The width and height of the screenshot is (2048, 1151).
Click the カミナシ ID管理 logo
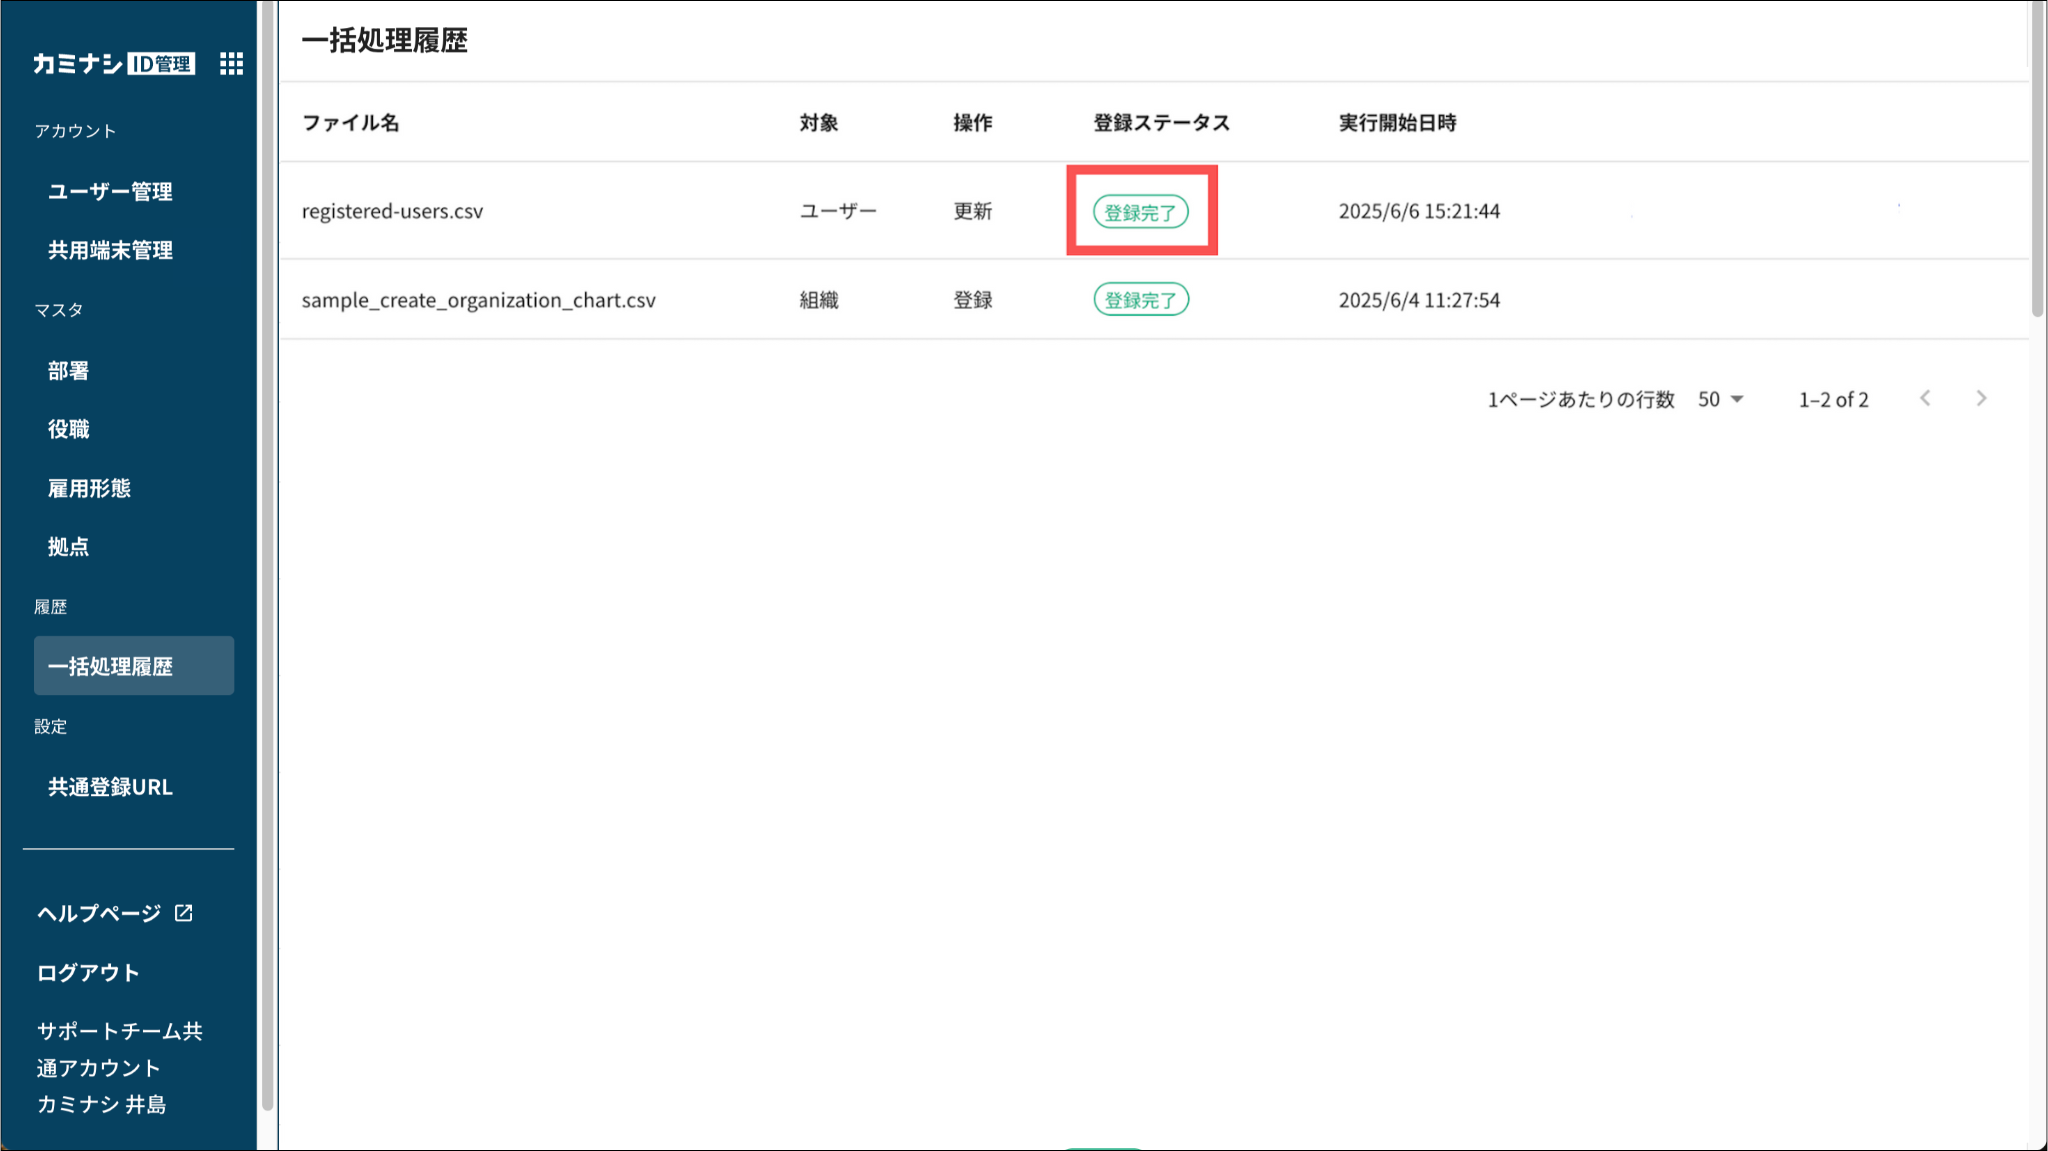click(113, 64)
